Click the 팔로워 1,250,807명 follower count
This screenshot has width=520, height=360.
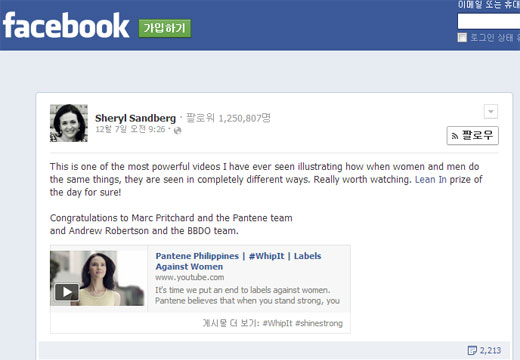click(x=228, y=118)
